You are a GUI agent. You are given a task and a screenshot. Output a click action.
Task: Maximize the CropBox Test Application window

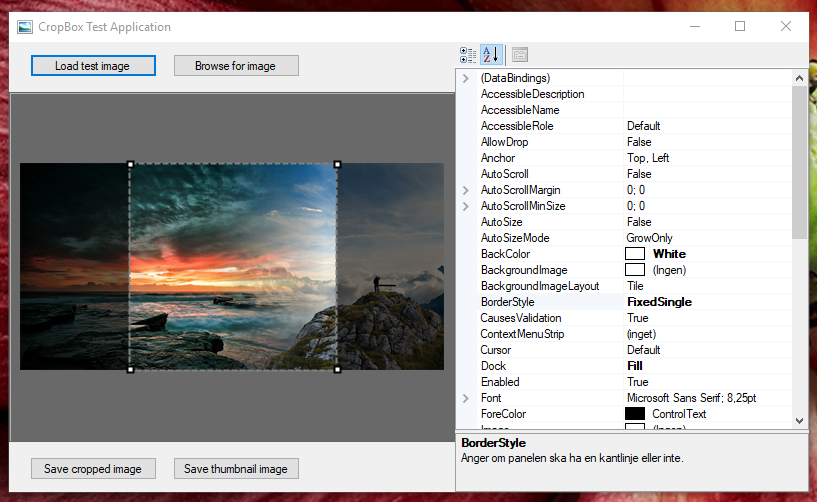(740, 26)
